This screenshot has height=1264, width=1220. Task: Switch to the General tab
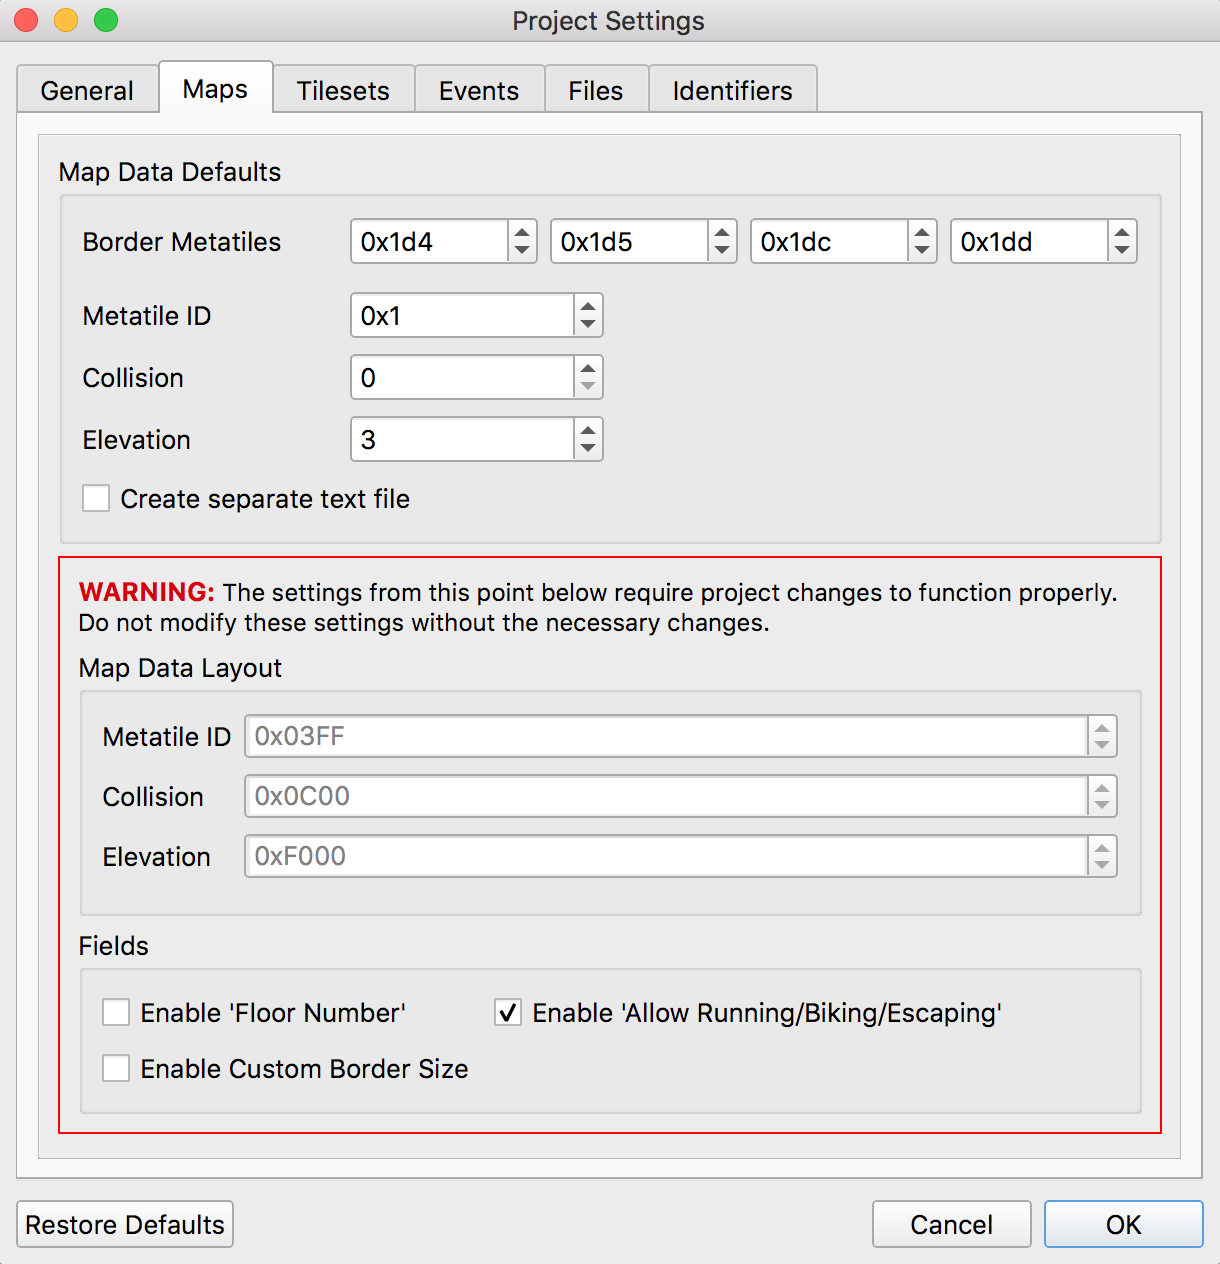tap(87, 90)
